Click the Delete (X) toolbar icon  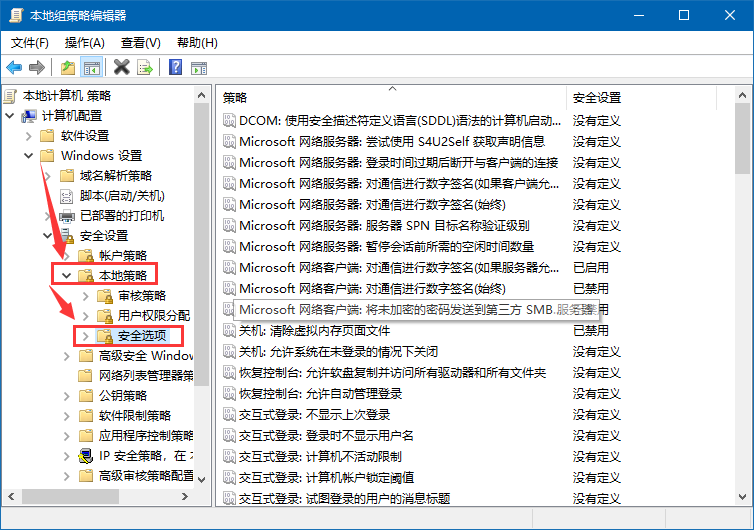(121, 67)
